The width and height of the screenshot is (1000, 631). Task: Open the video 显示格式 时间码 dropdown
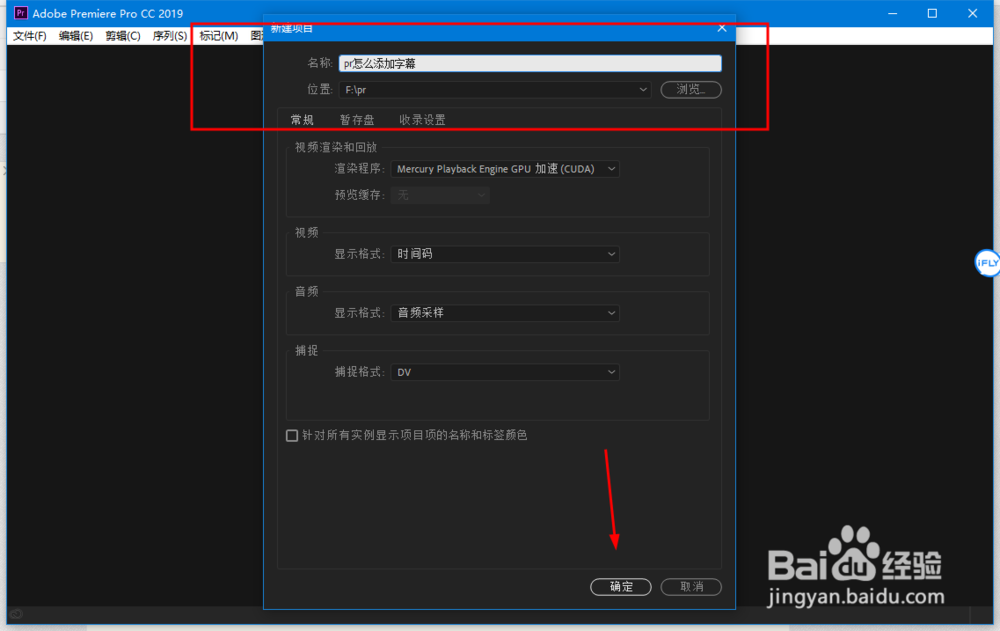coord(504,254)
